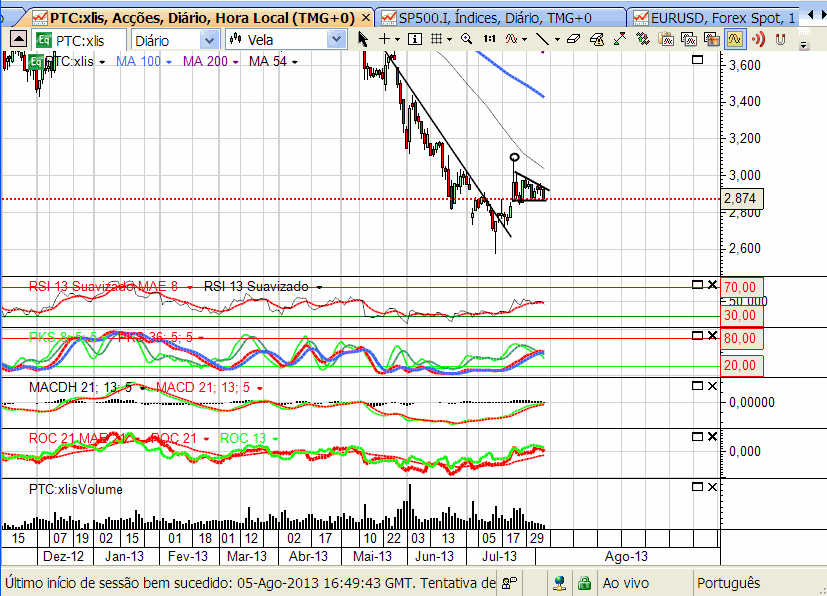
Task: Click the eraser with warning icon
Action: pyautogui.click(x=597, y=39)
